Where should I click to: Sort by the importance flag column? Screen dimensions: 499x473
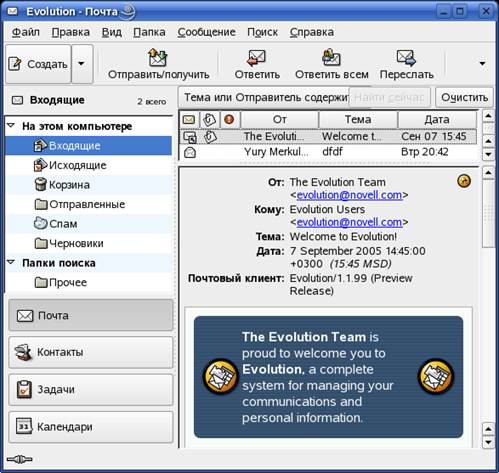tap(229, 119)
